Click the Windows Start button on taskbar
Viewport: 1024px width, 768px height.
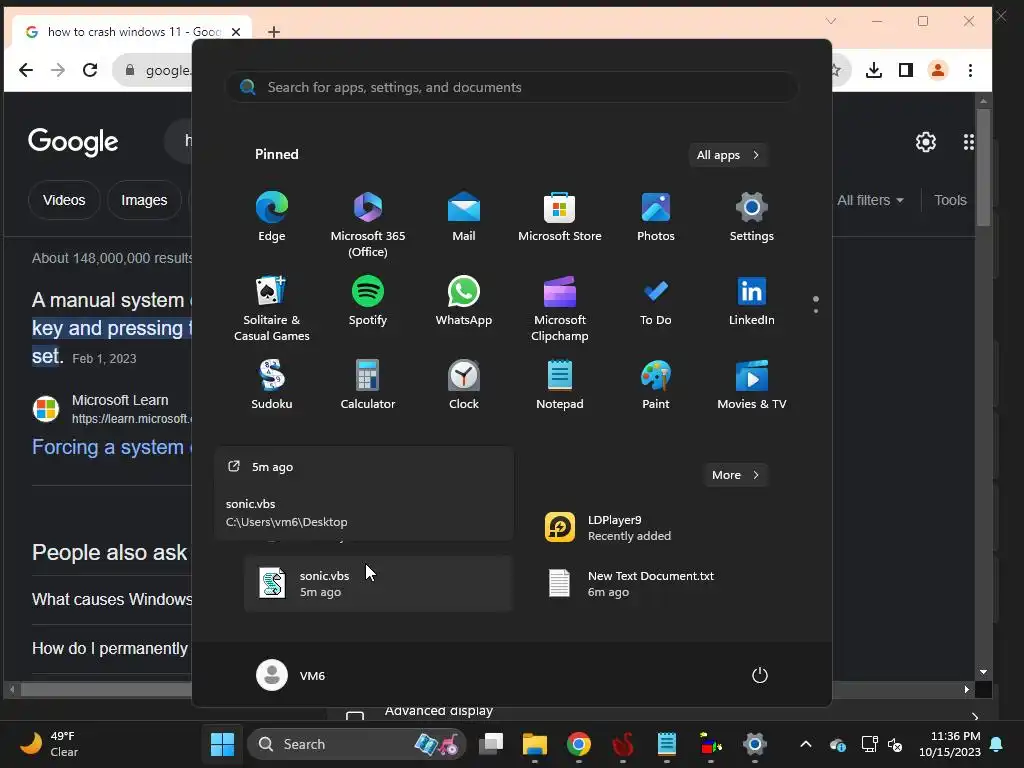click(222, 744)
